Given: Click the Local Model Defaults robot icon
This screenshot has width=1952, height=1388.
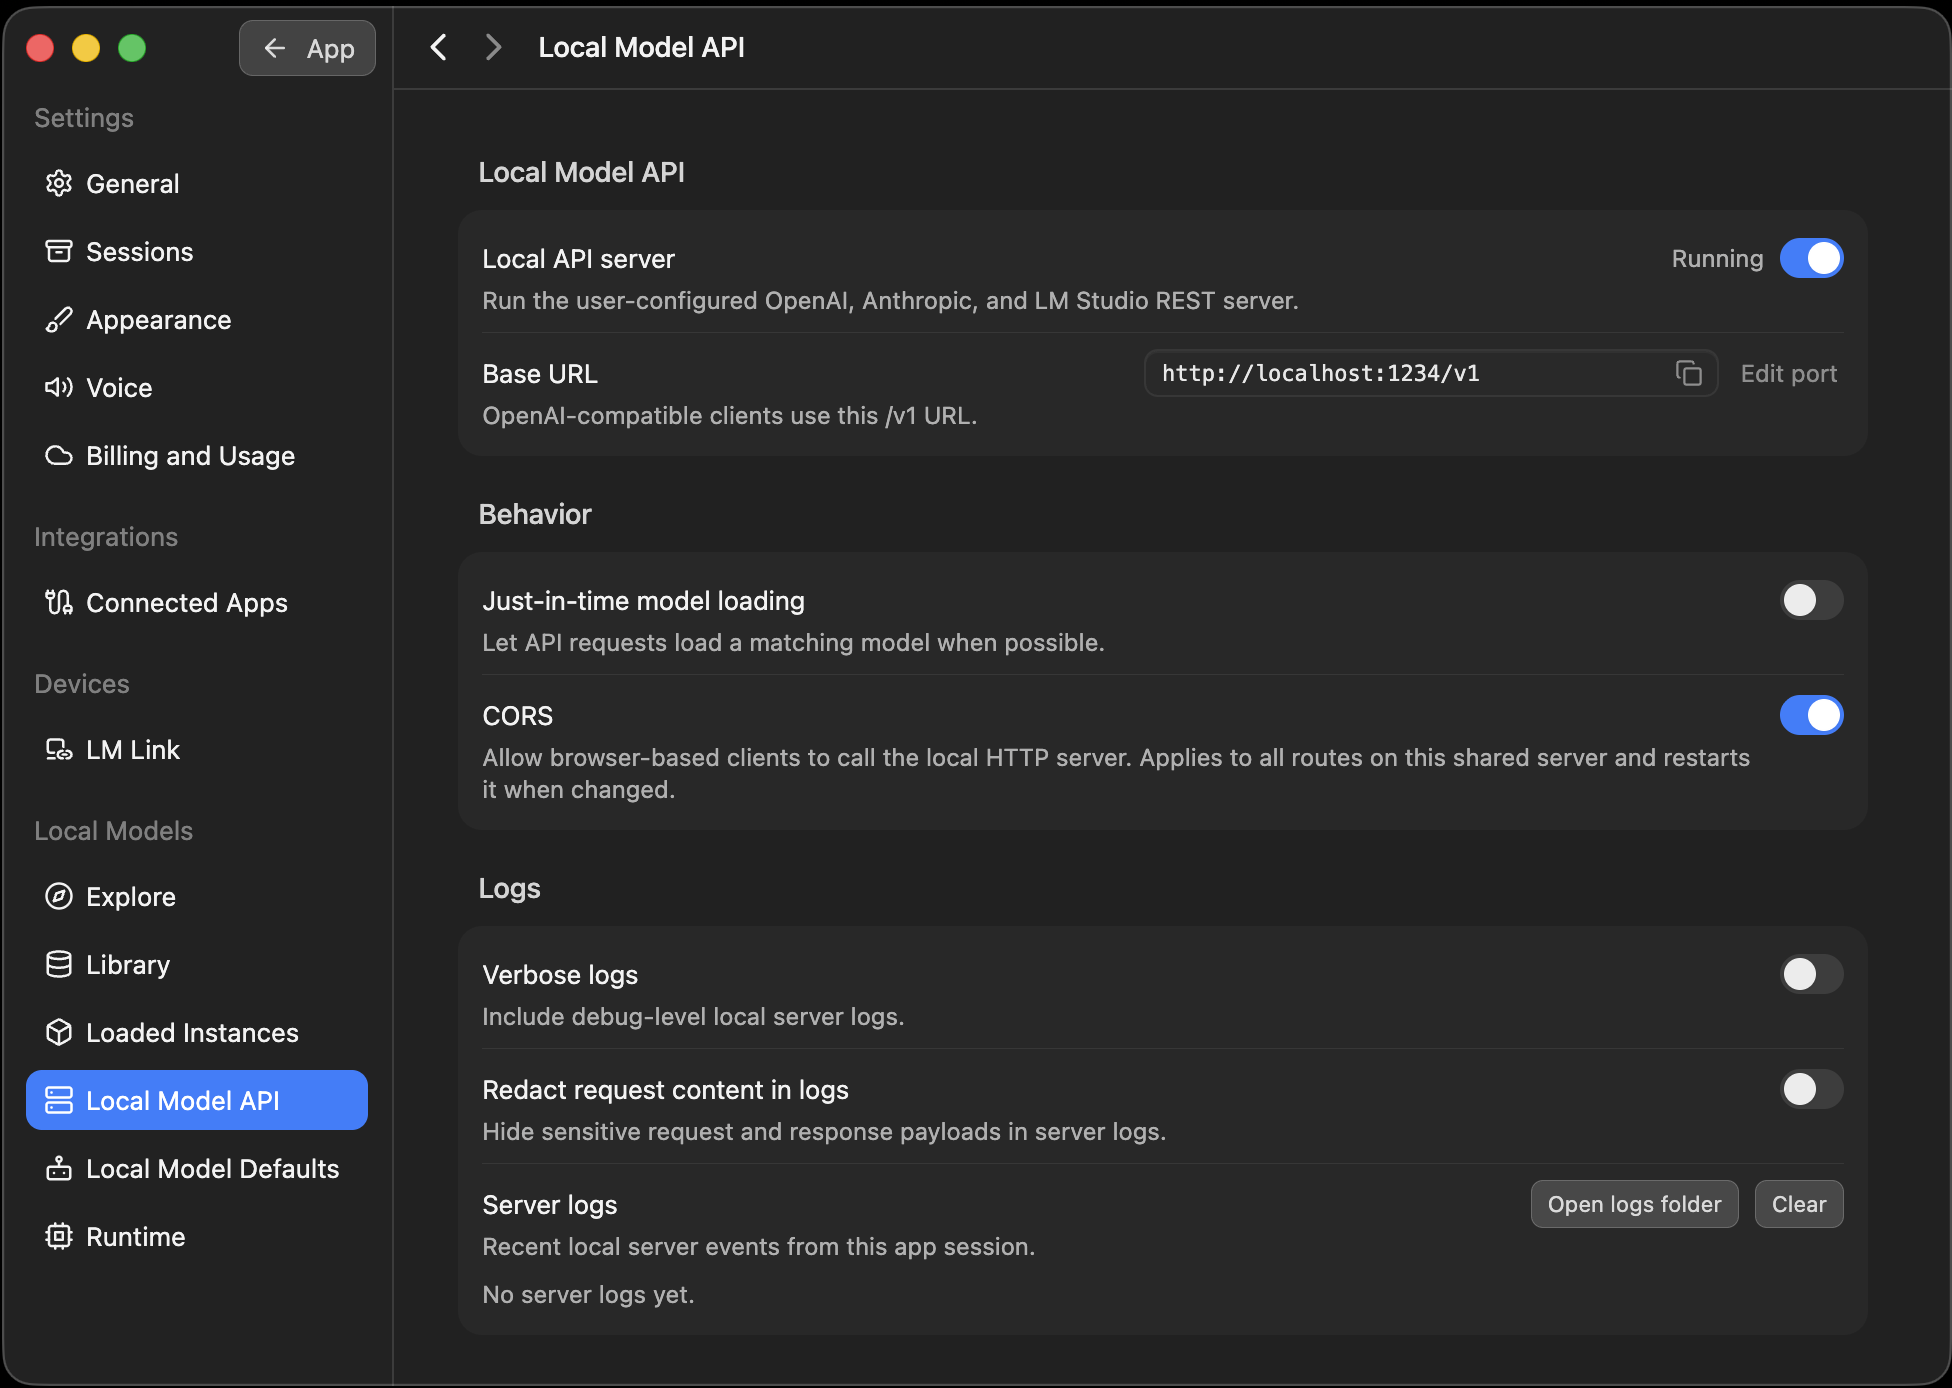Looking at the screenshot, I should coord(59,1168).
